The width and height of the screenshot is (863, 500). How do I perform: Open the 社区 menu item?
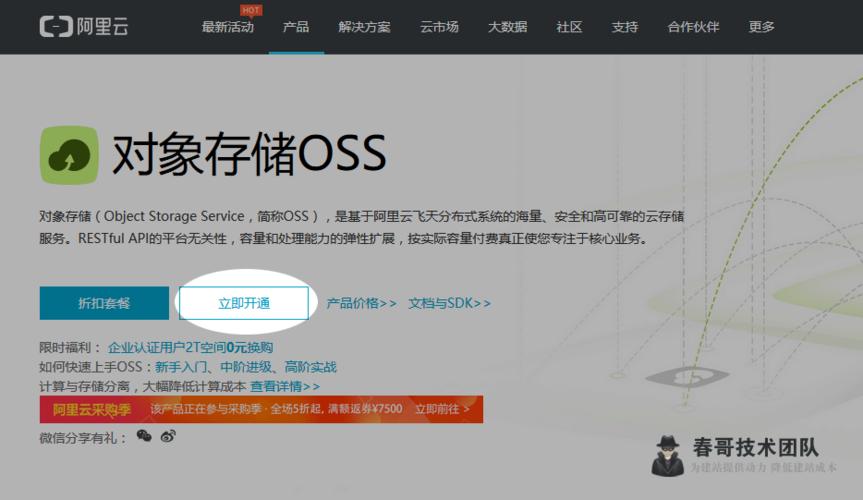(x=569, y=27)
